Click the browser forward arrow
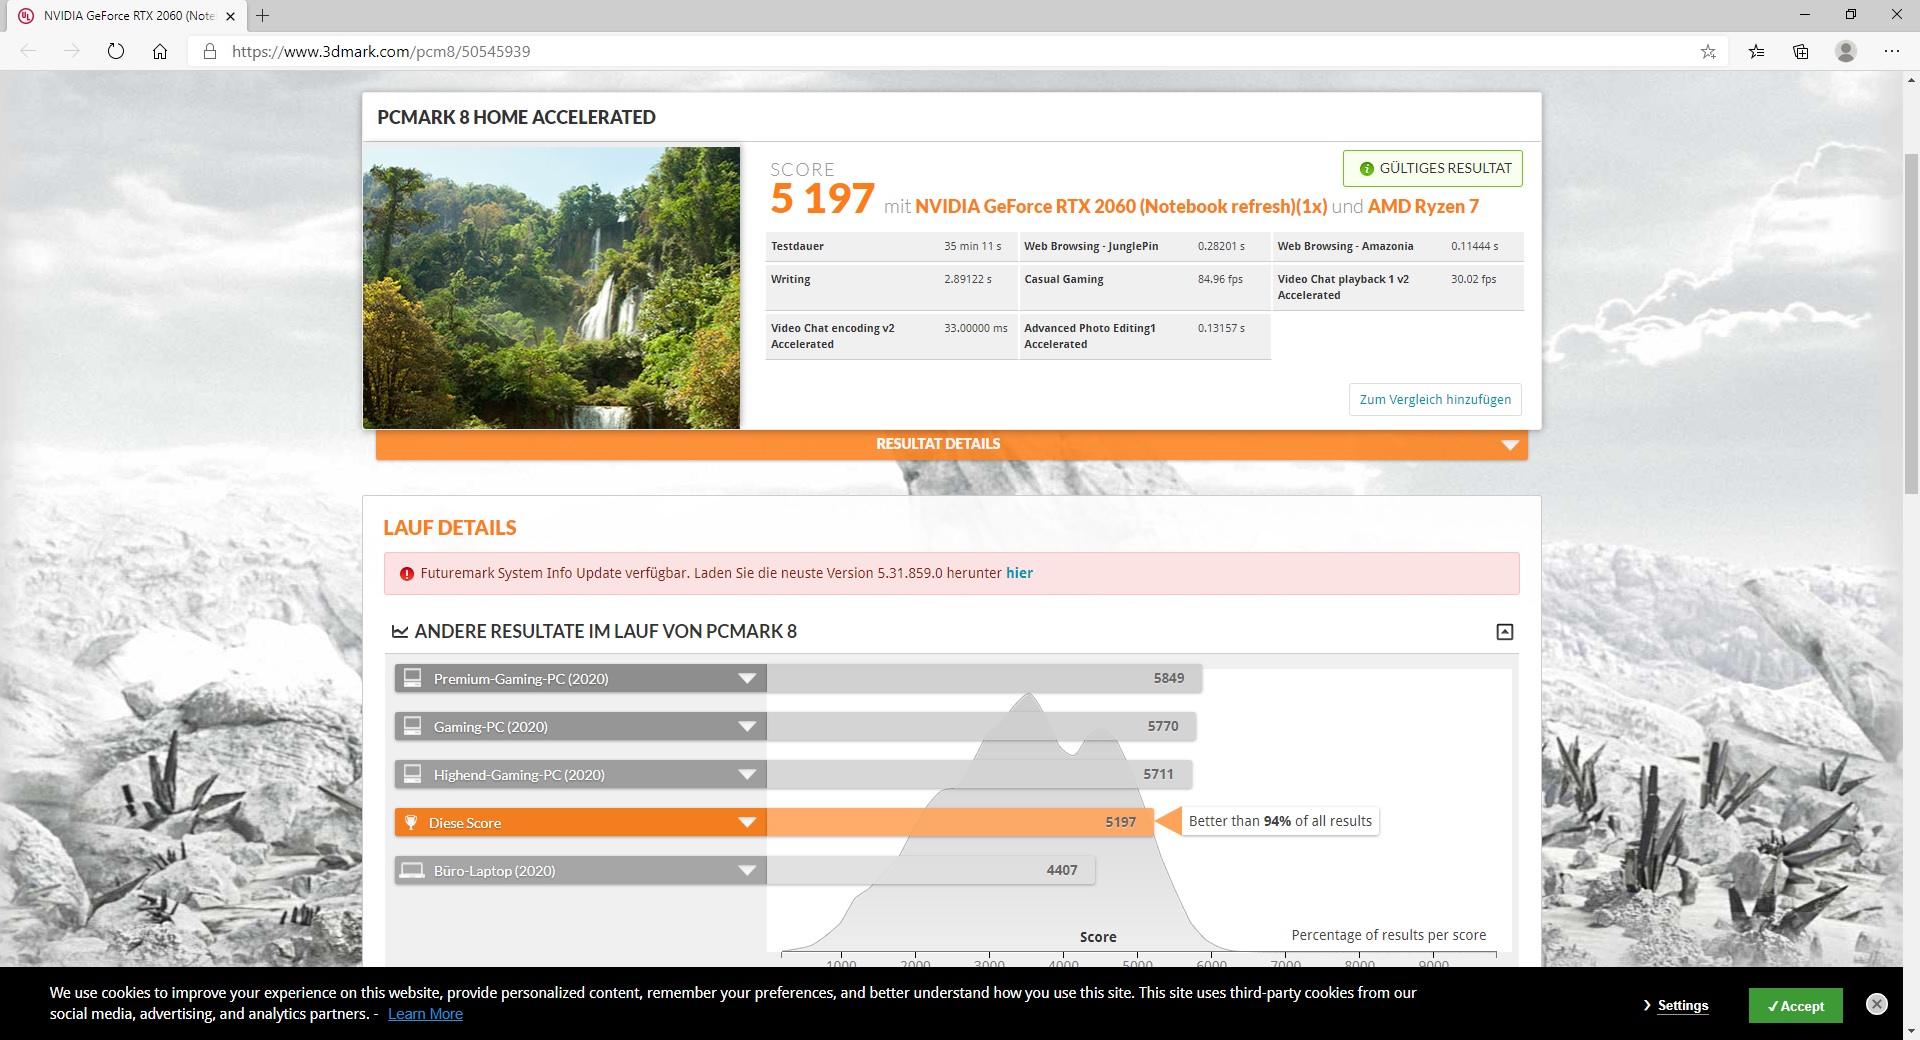This screenshot has width=1920, height=1040. point(72,51)
